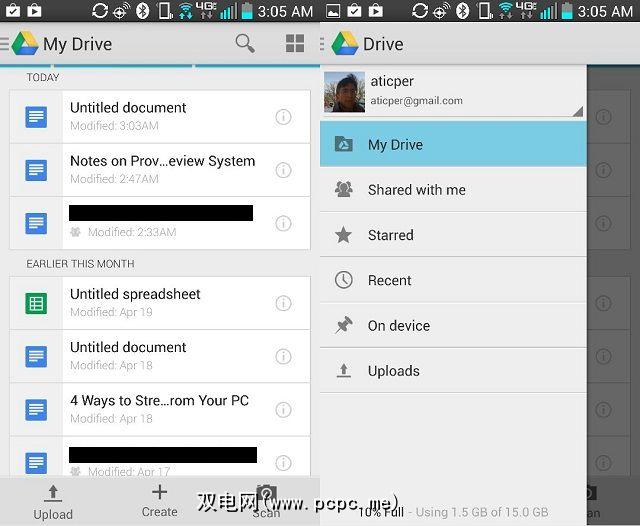Open sheet icon of Untitled spreadsheet
The height and width of the screenshot is (526, 640).
click(36, 303)
